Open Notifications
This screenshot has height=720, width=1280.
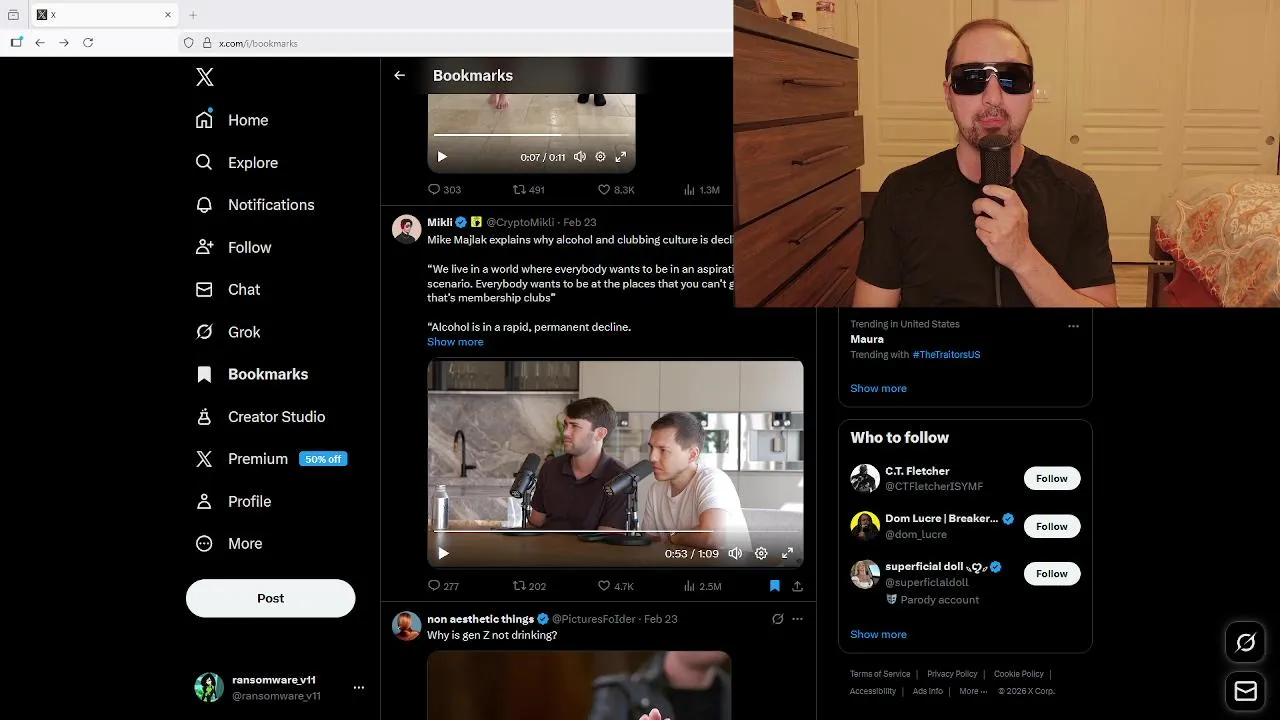pos(254,204)
